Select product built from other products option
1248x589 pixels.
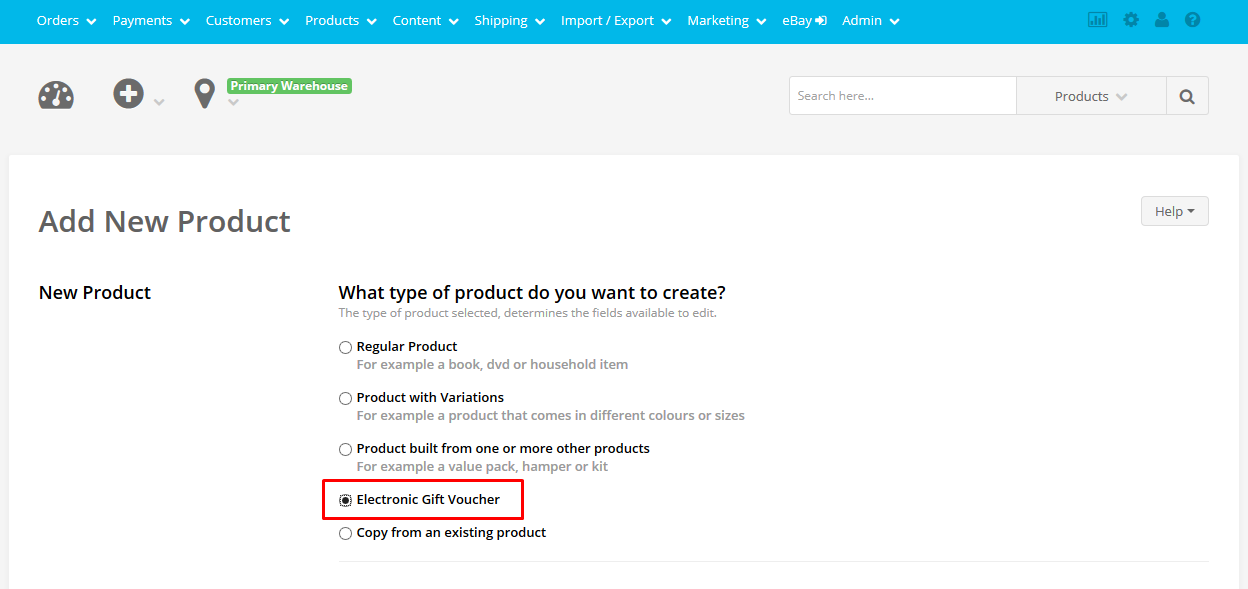click(345, 449)
